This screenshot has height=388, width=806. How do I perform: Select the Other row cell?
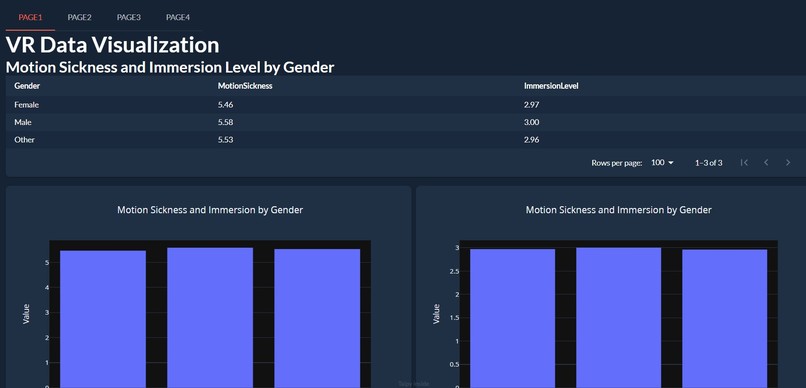pyautogui.click(x=24, y=140)
